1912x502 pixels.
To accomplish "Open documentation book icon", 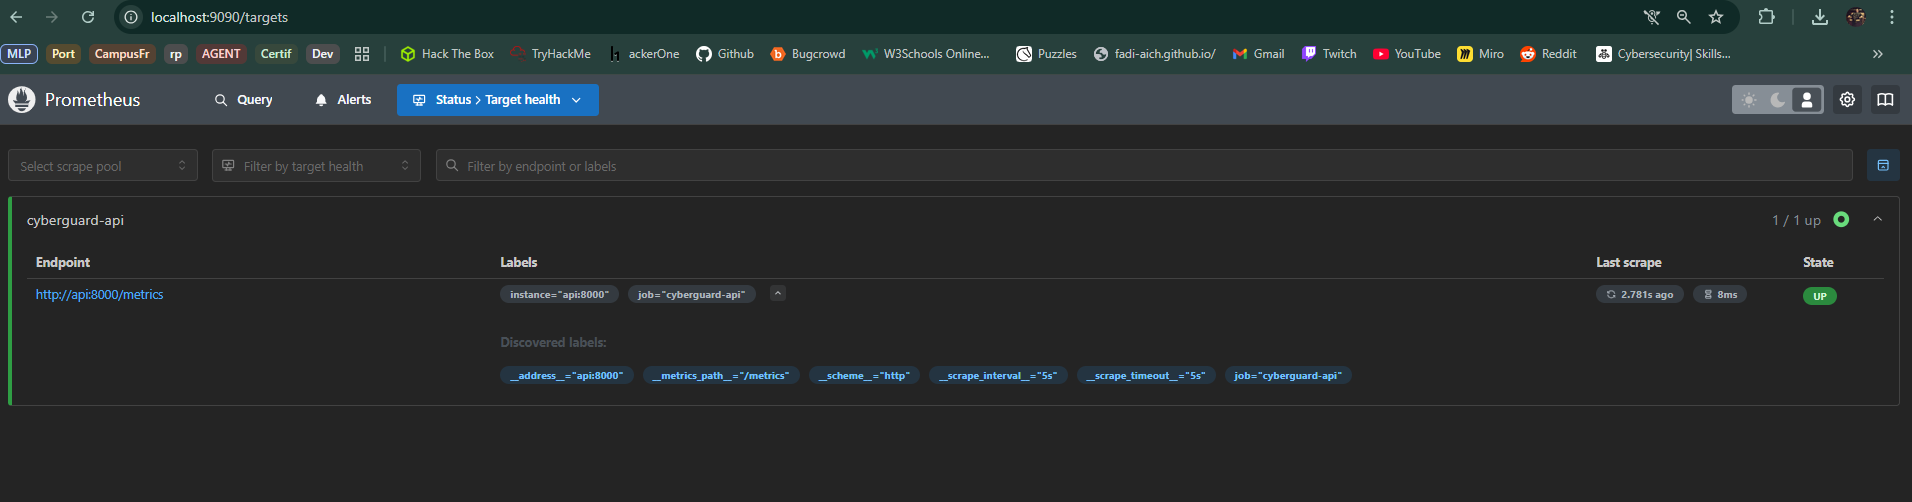I will click(1885, 100).
